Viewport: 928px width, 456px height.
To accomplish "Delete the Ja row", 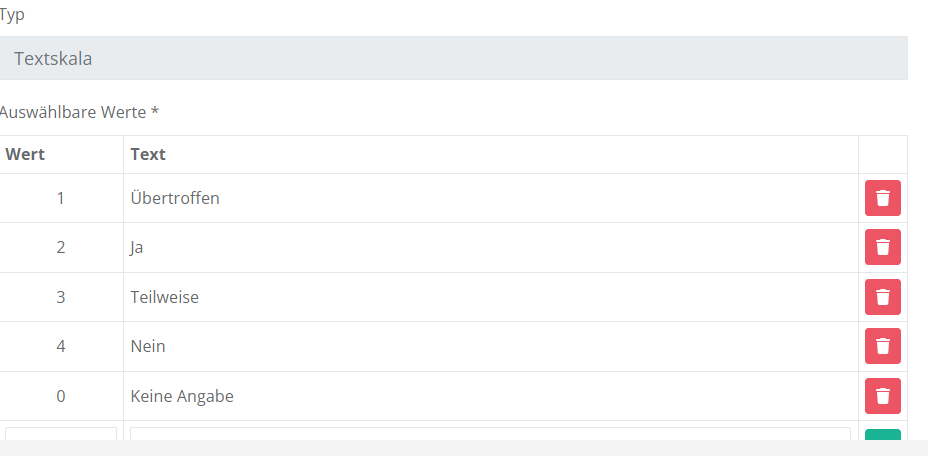I will point(882,247).
